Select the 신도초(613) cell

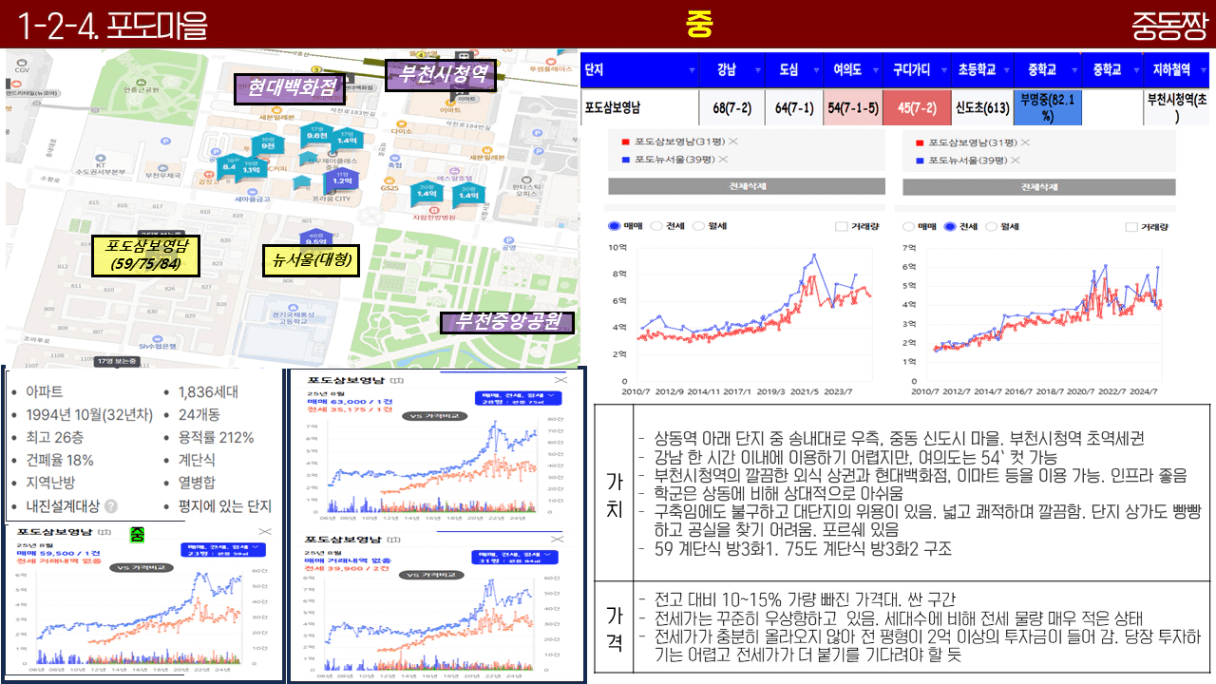coord(982,107)
